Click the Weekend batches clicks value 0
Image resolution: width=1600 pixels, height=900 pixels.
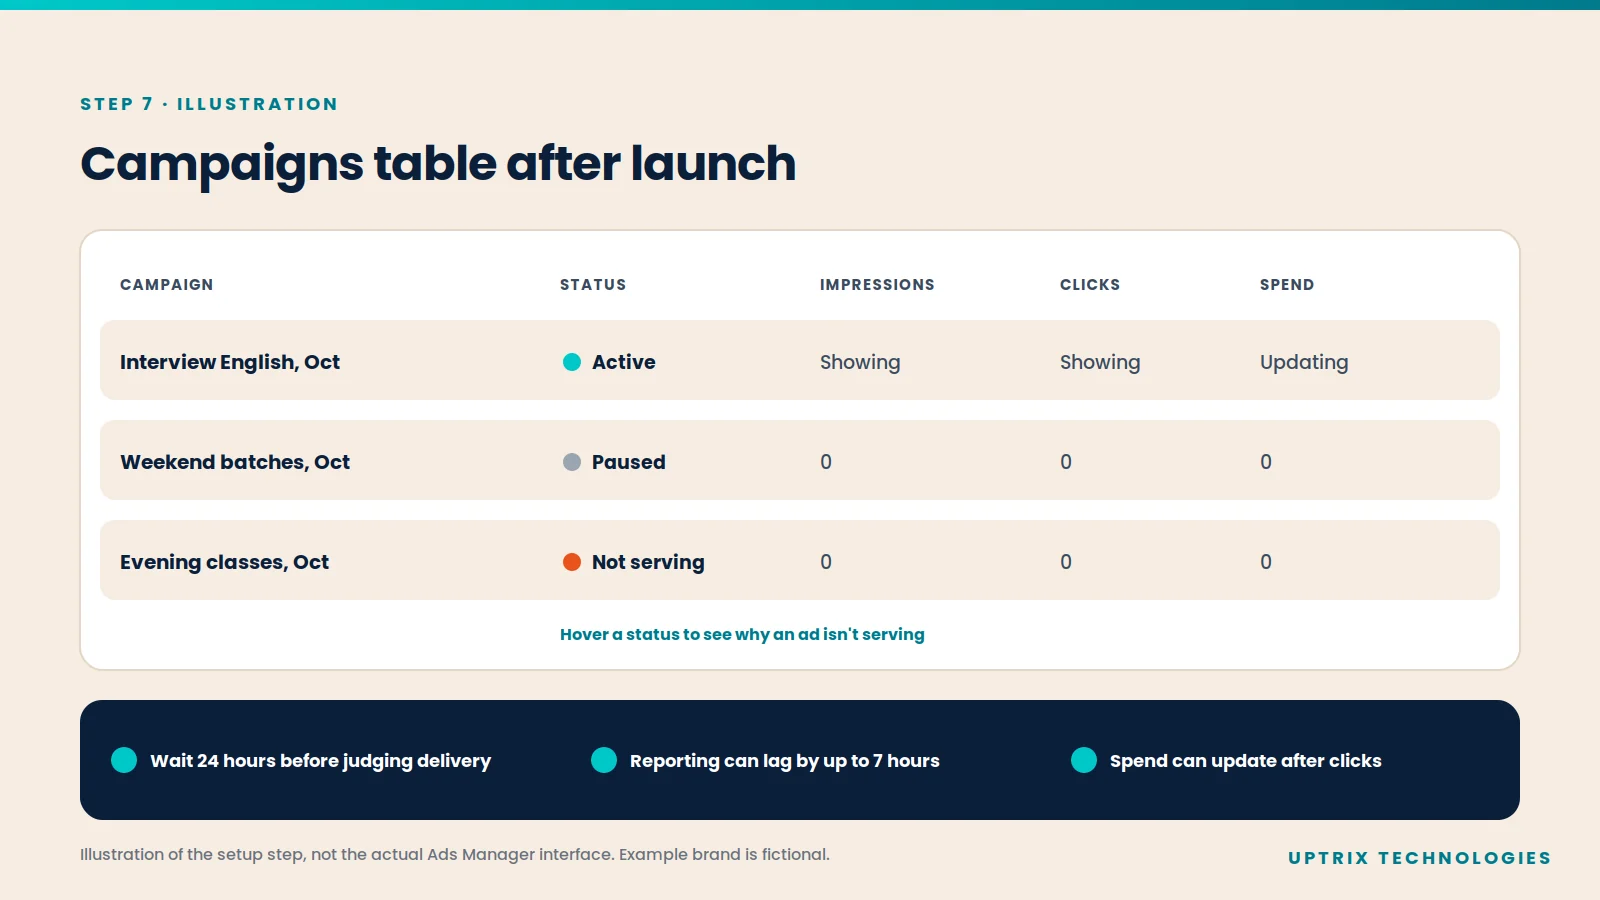(x=1066, y=462)
